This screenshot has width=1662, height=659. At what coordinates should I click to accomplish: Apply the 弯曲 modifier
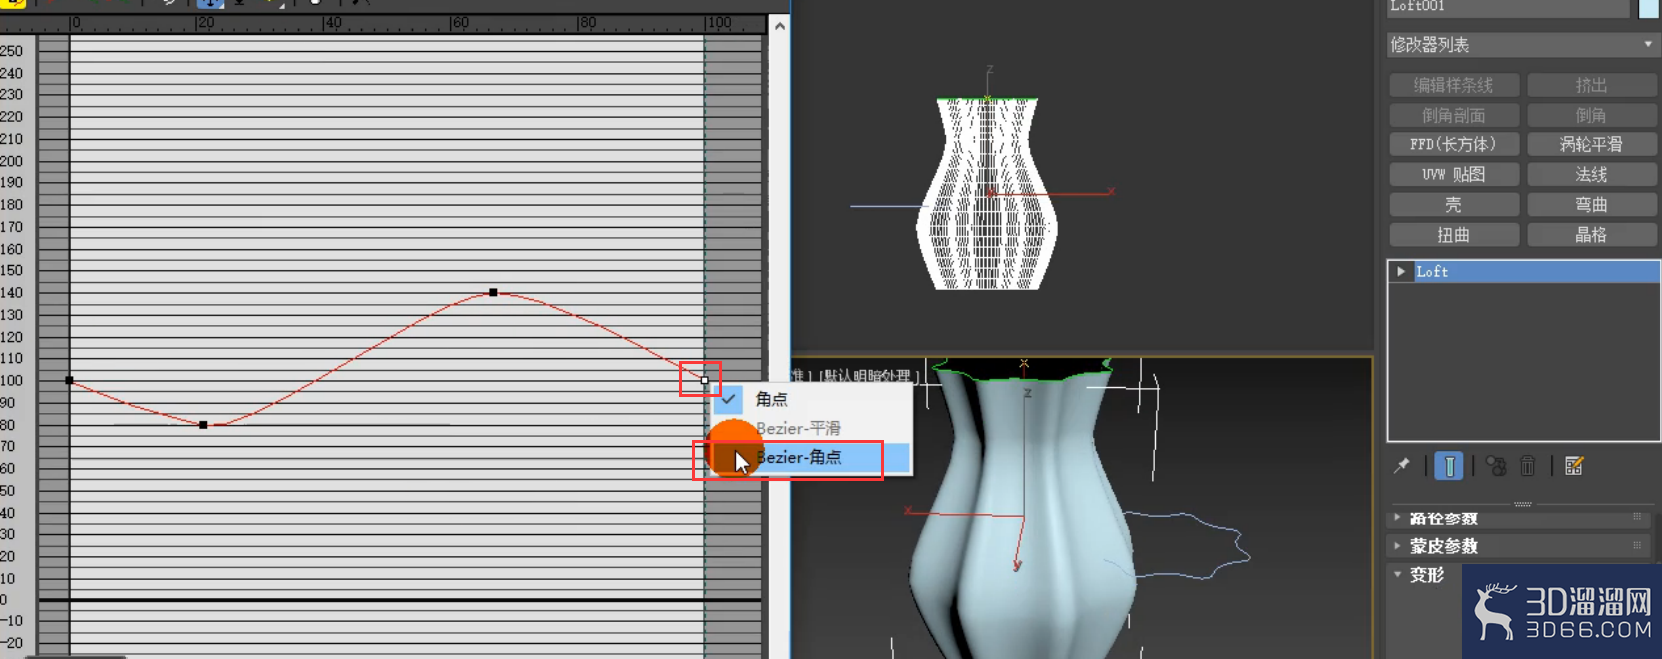pos(1592,204)
